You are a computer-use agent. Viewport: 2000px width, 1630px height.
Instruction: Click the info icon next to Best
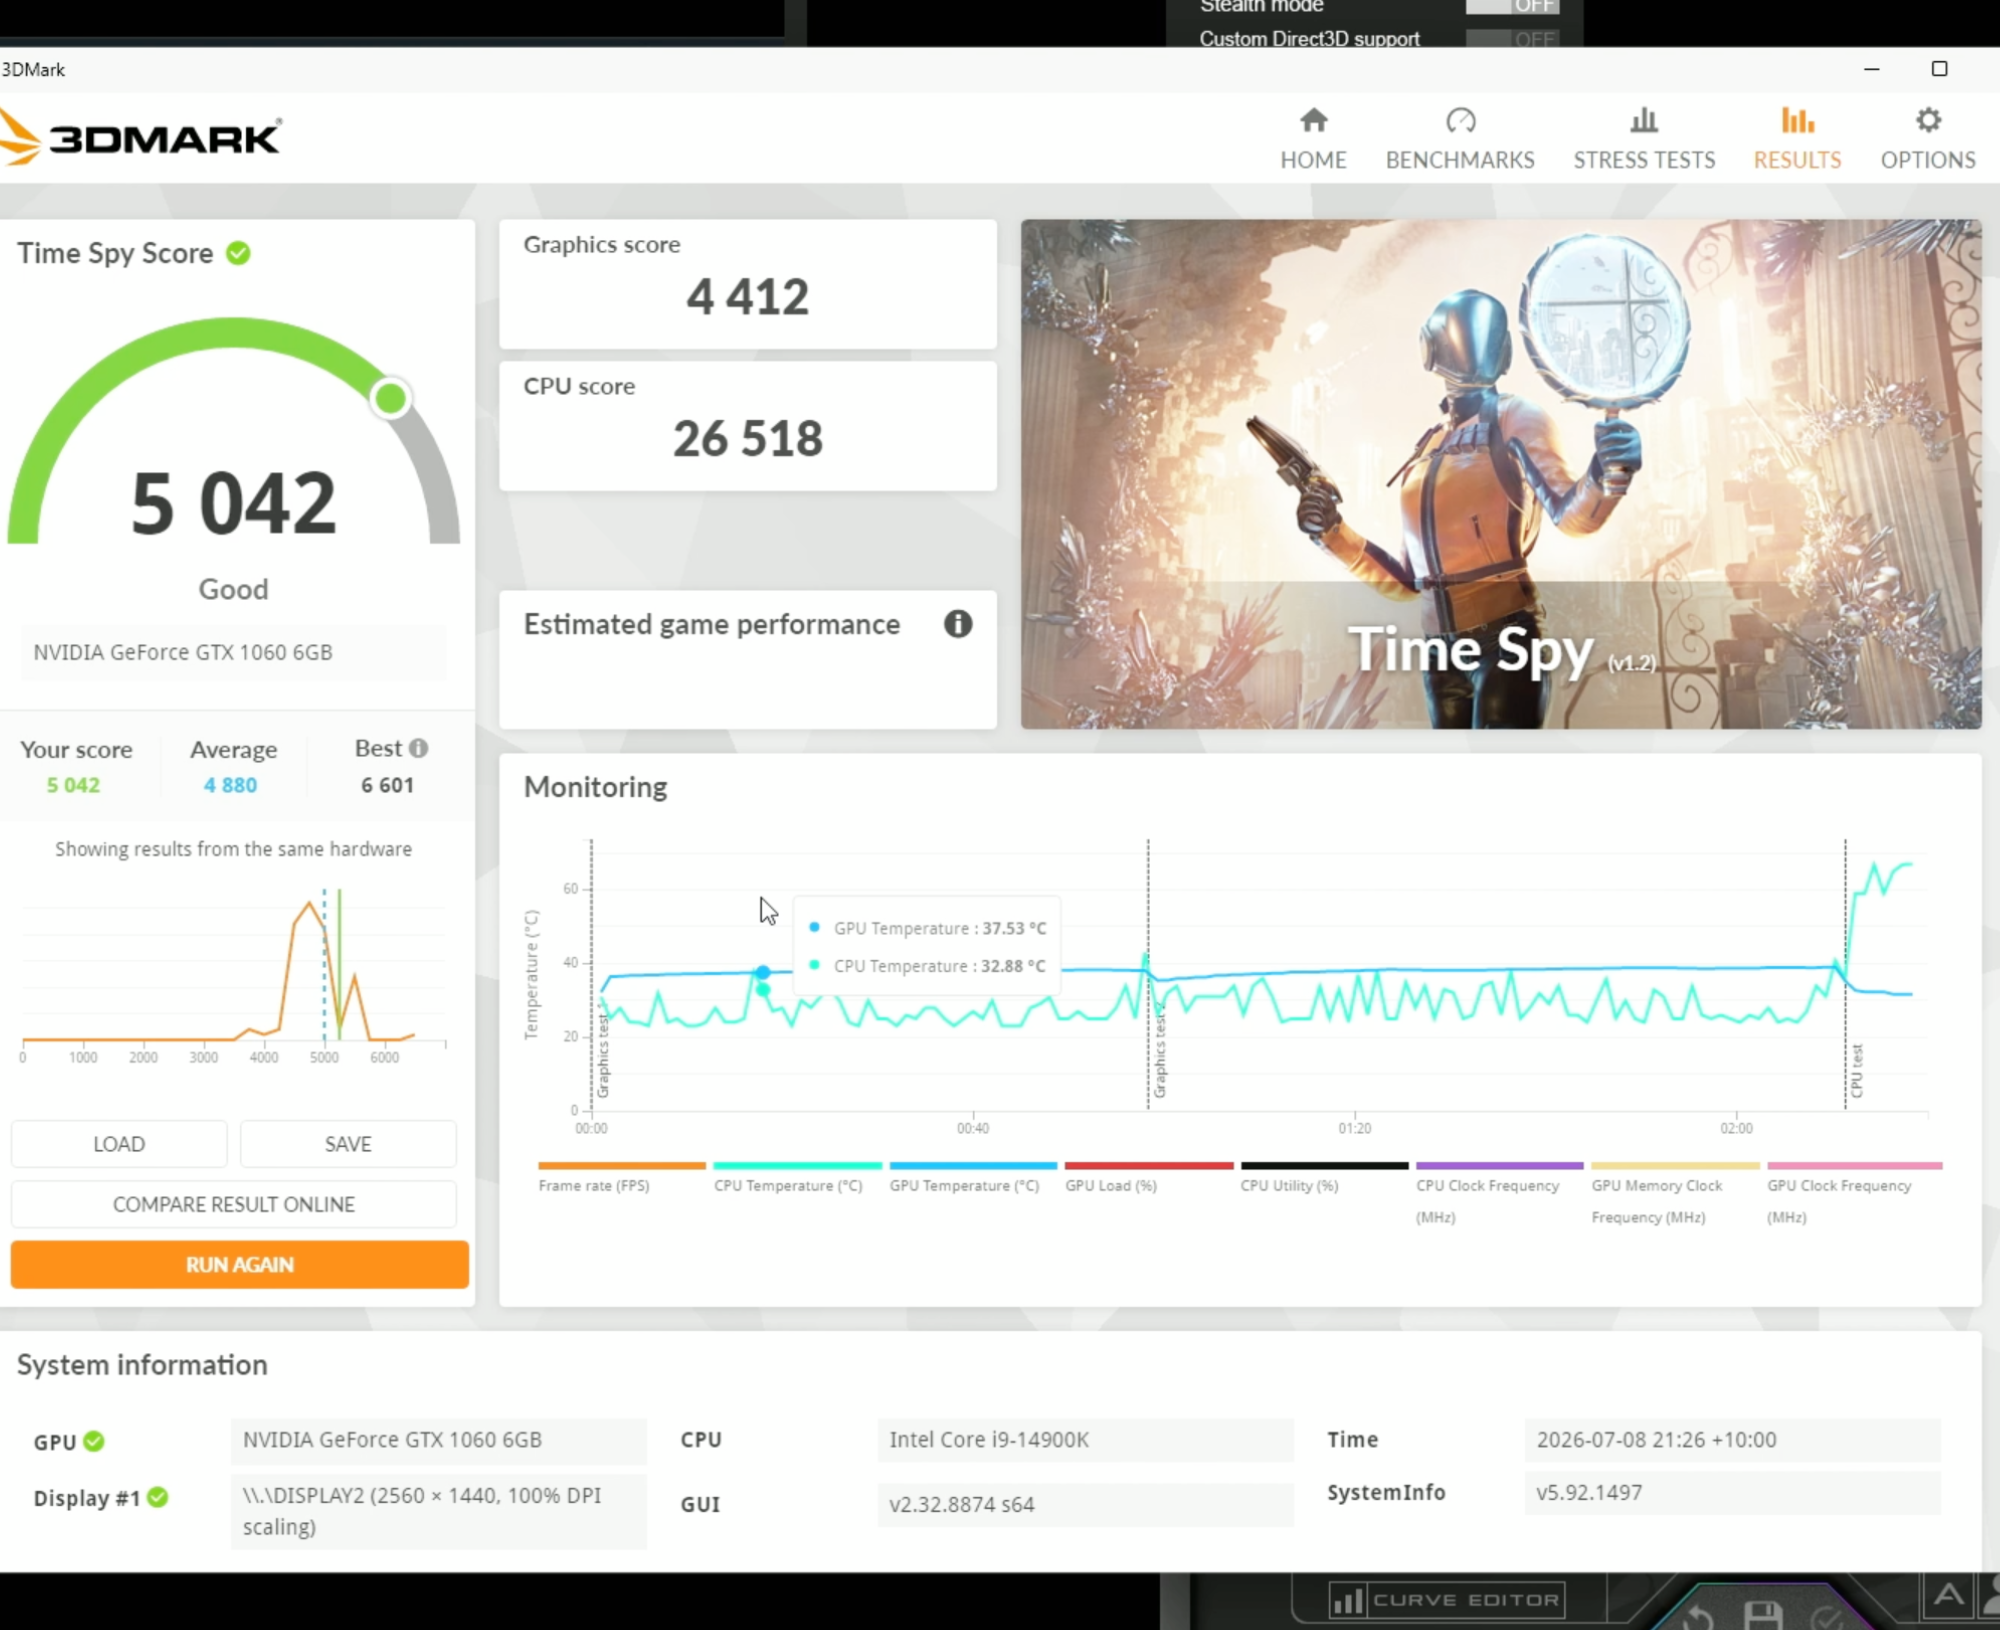[x=419, y=748]
